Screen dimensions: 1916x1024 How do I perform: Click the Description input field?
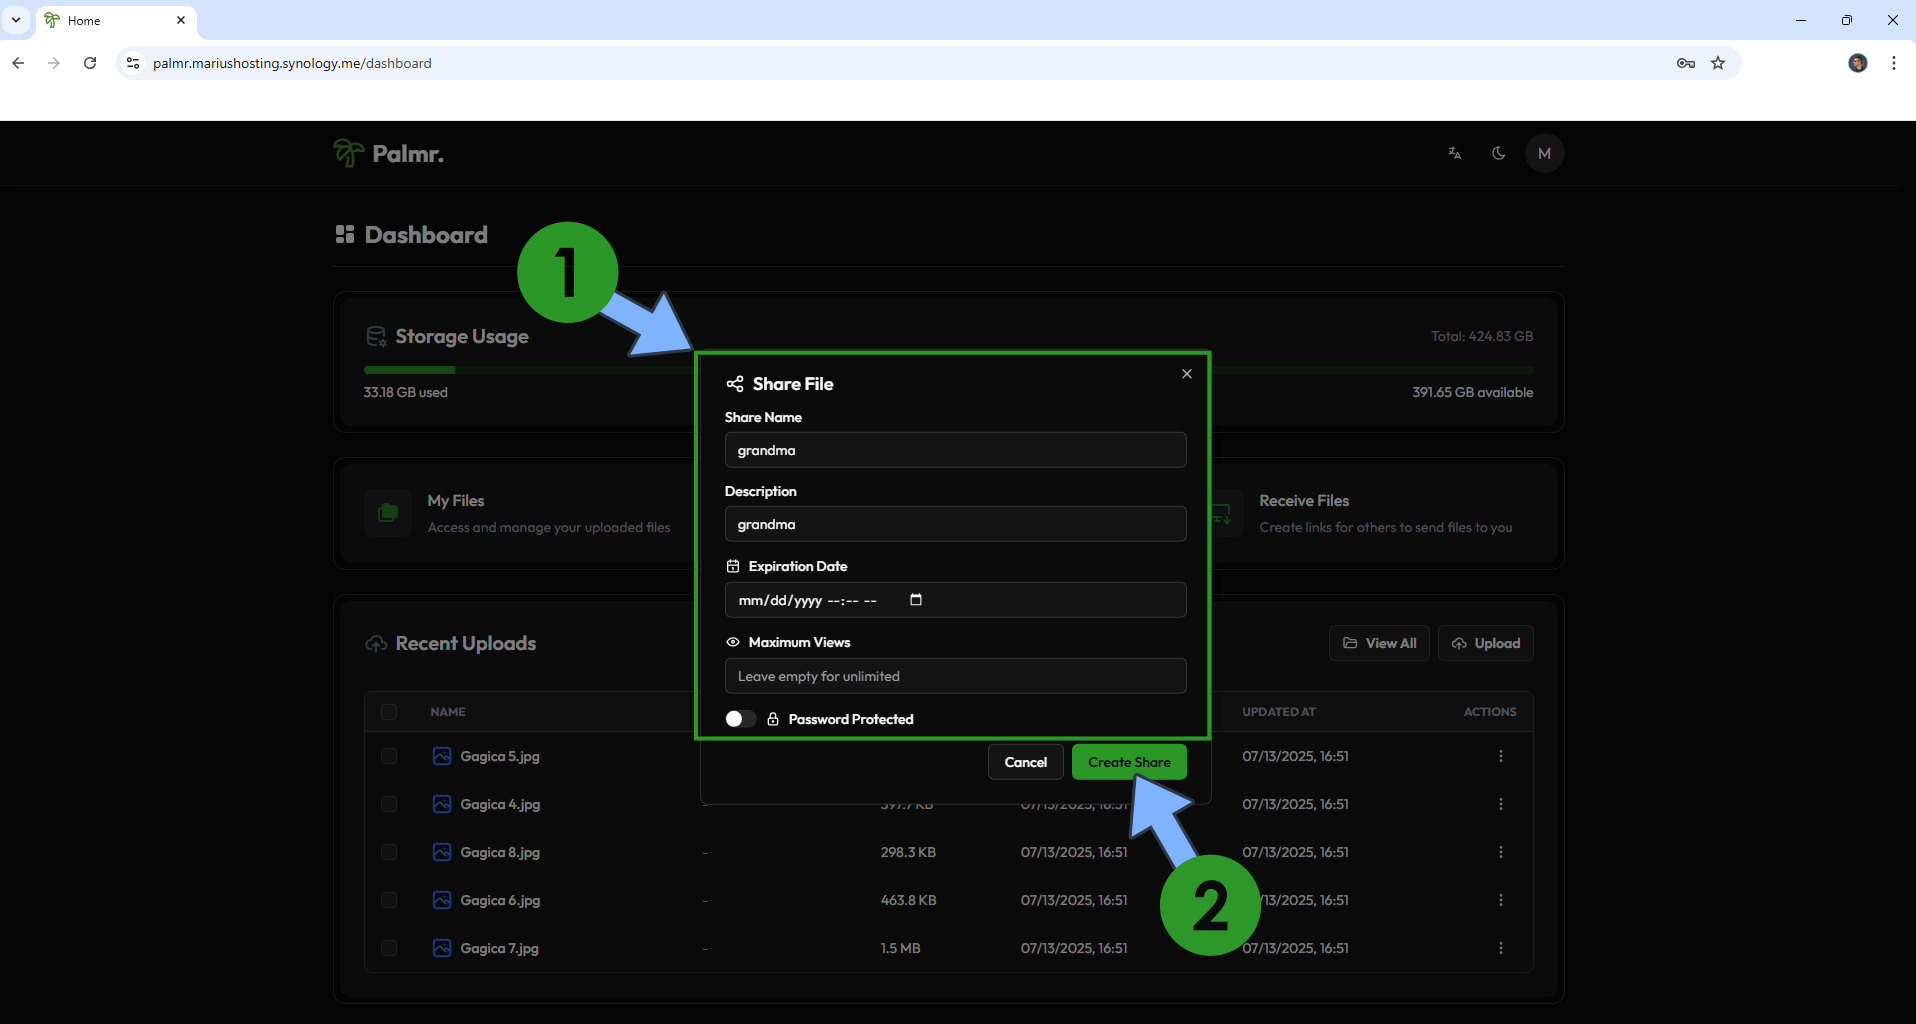click(955, 524)
